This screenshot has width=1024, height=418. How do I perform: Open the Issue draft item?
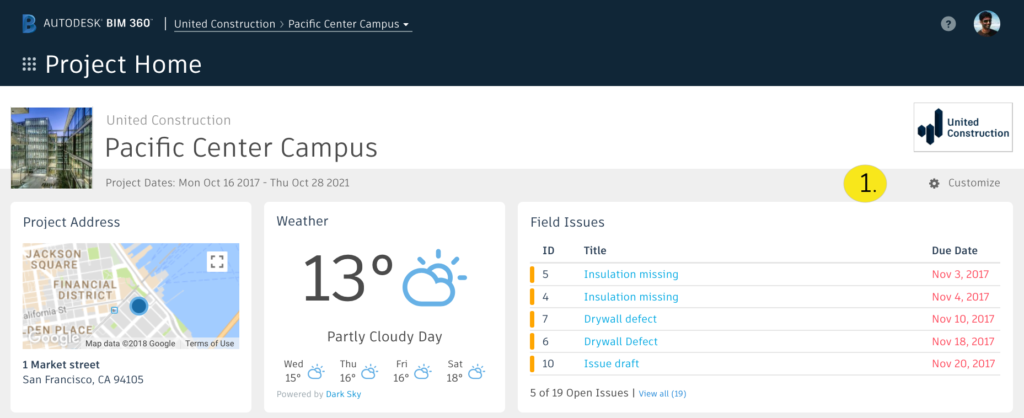click(611, 364)
